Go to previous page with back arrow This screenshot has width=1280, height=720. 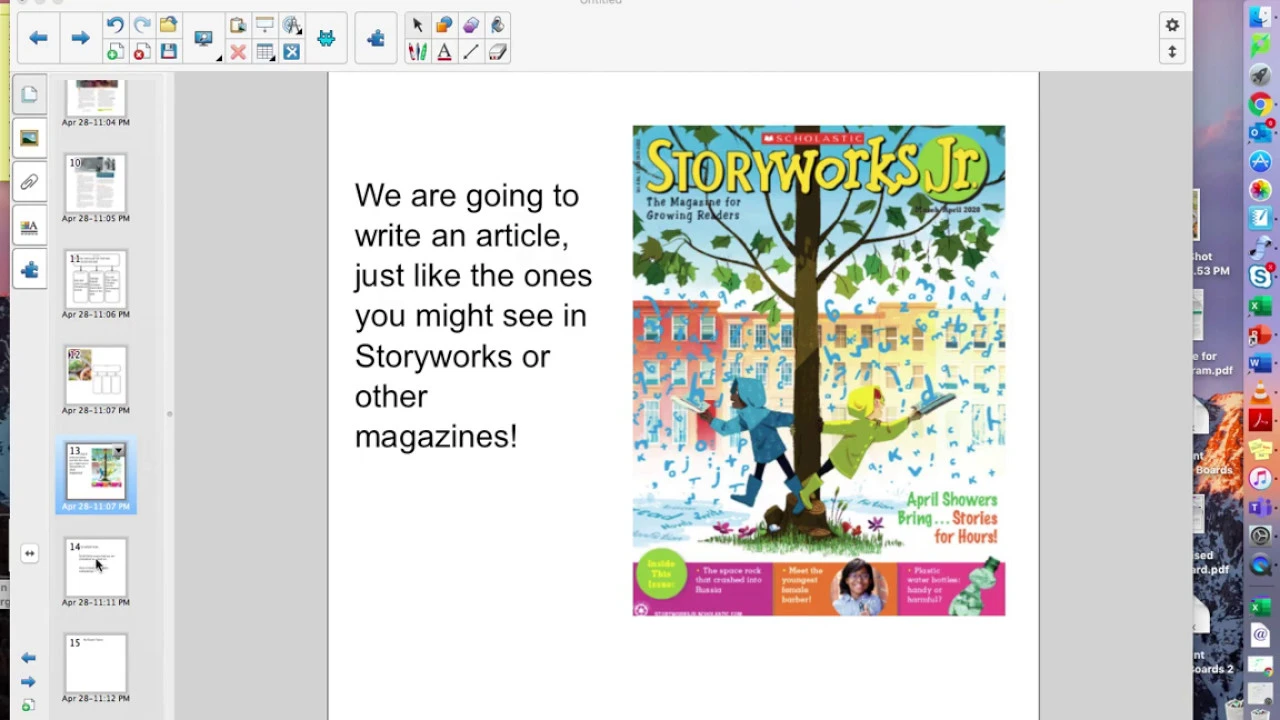click(38, 38)
